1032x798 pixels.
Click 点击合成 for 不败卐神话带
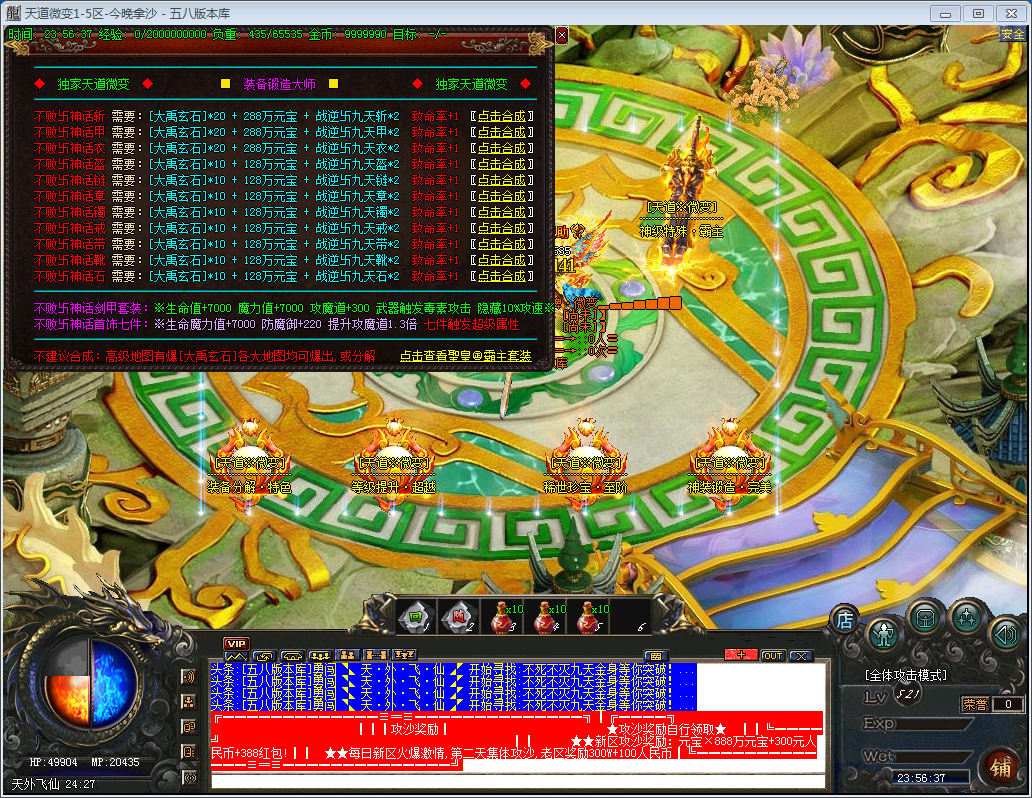pyautogui.click(x=502, y=244)
